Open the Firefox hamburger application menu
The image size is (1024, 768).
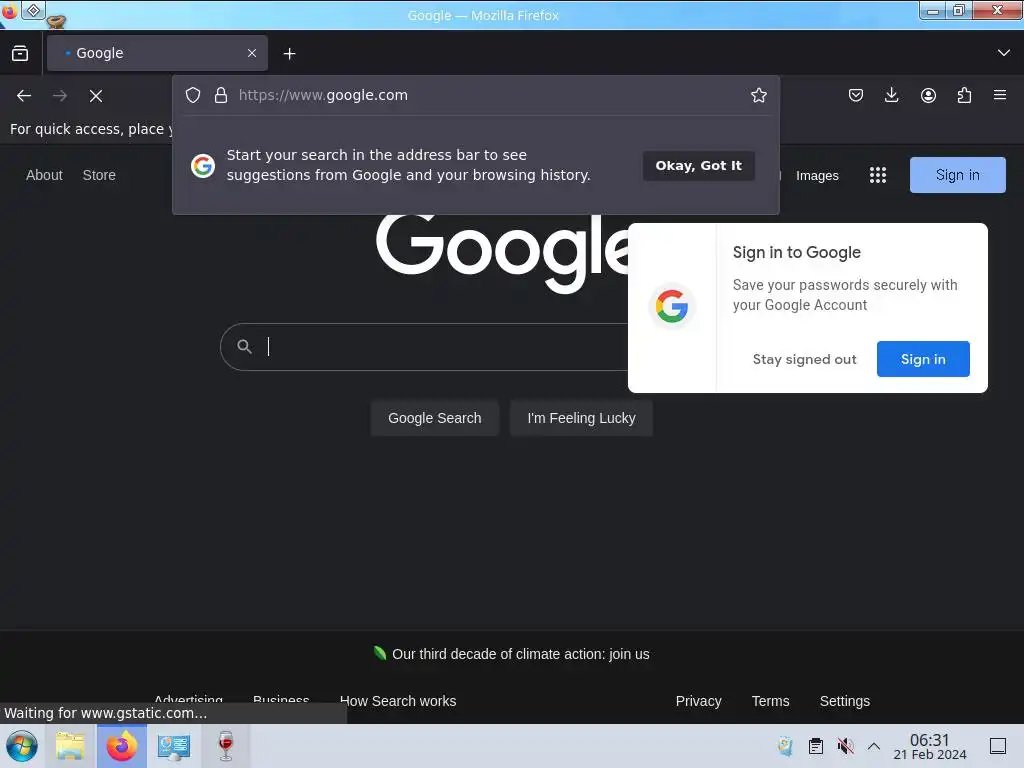click(x=1000, y=95)
